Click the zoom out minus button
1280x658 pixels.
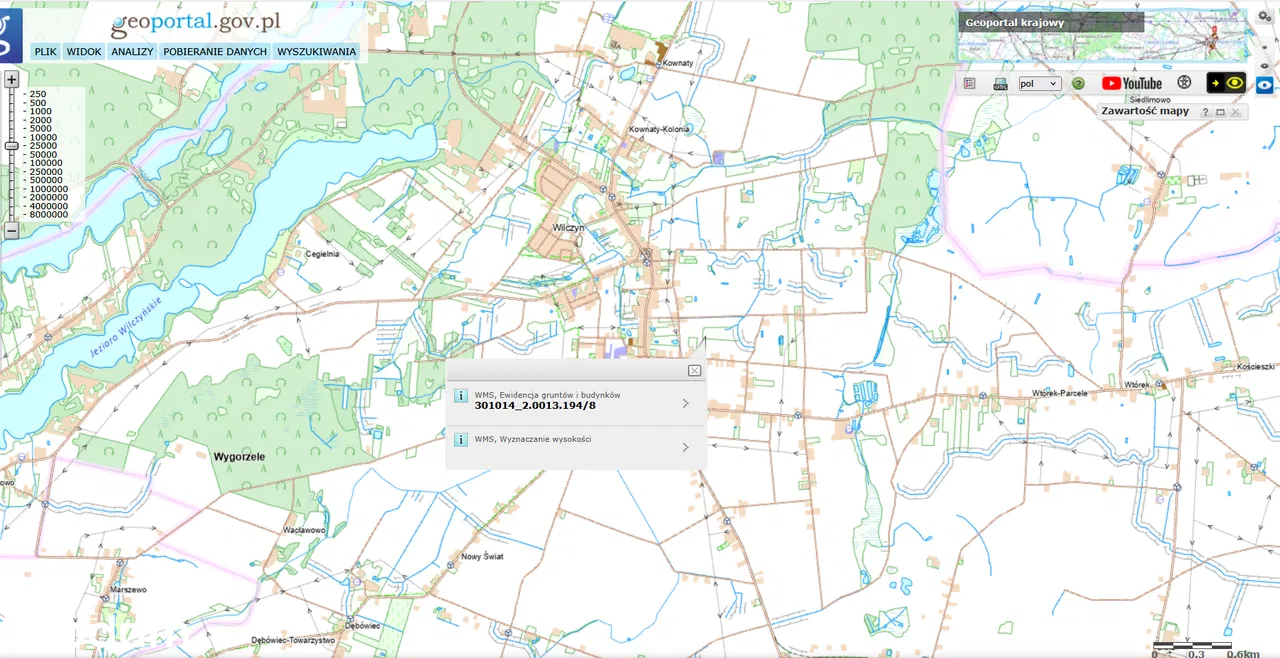[12, 230]
